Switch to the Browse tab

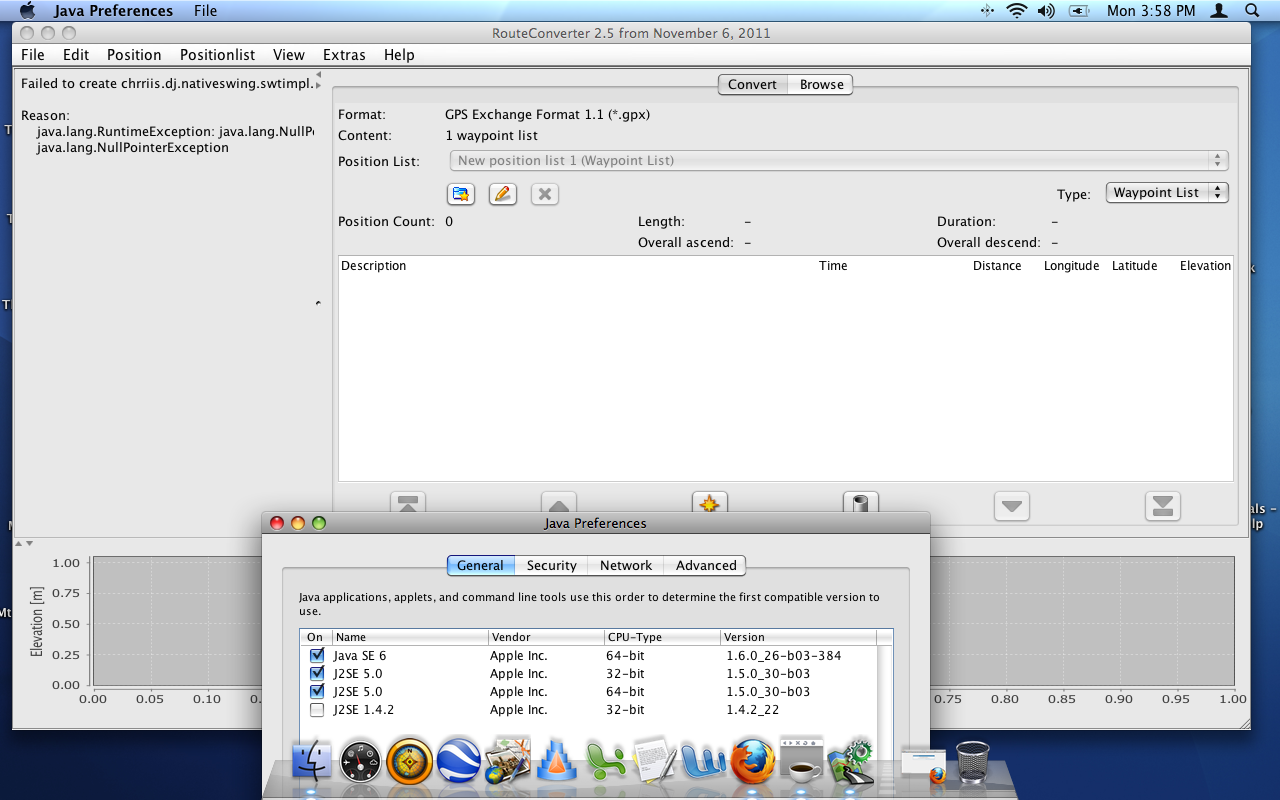821,85
